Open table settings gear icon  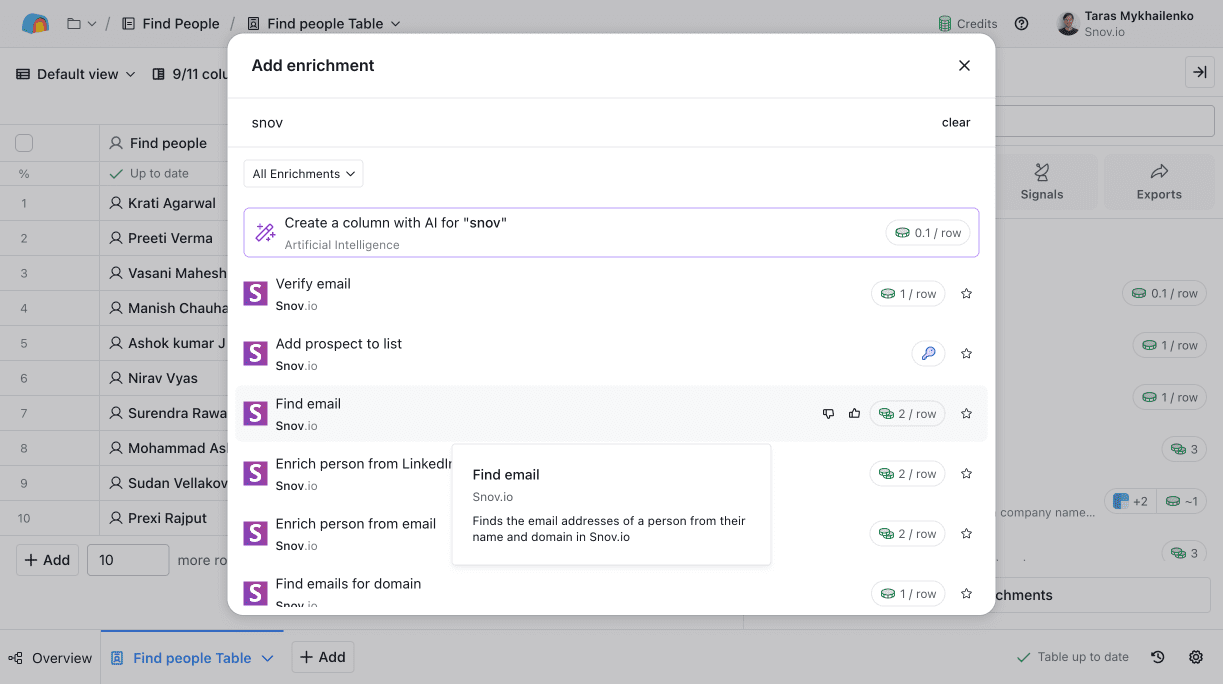click(1196, 657)
